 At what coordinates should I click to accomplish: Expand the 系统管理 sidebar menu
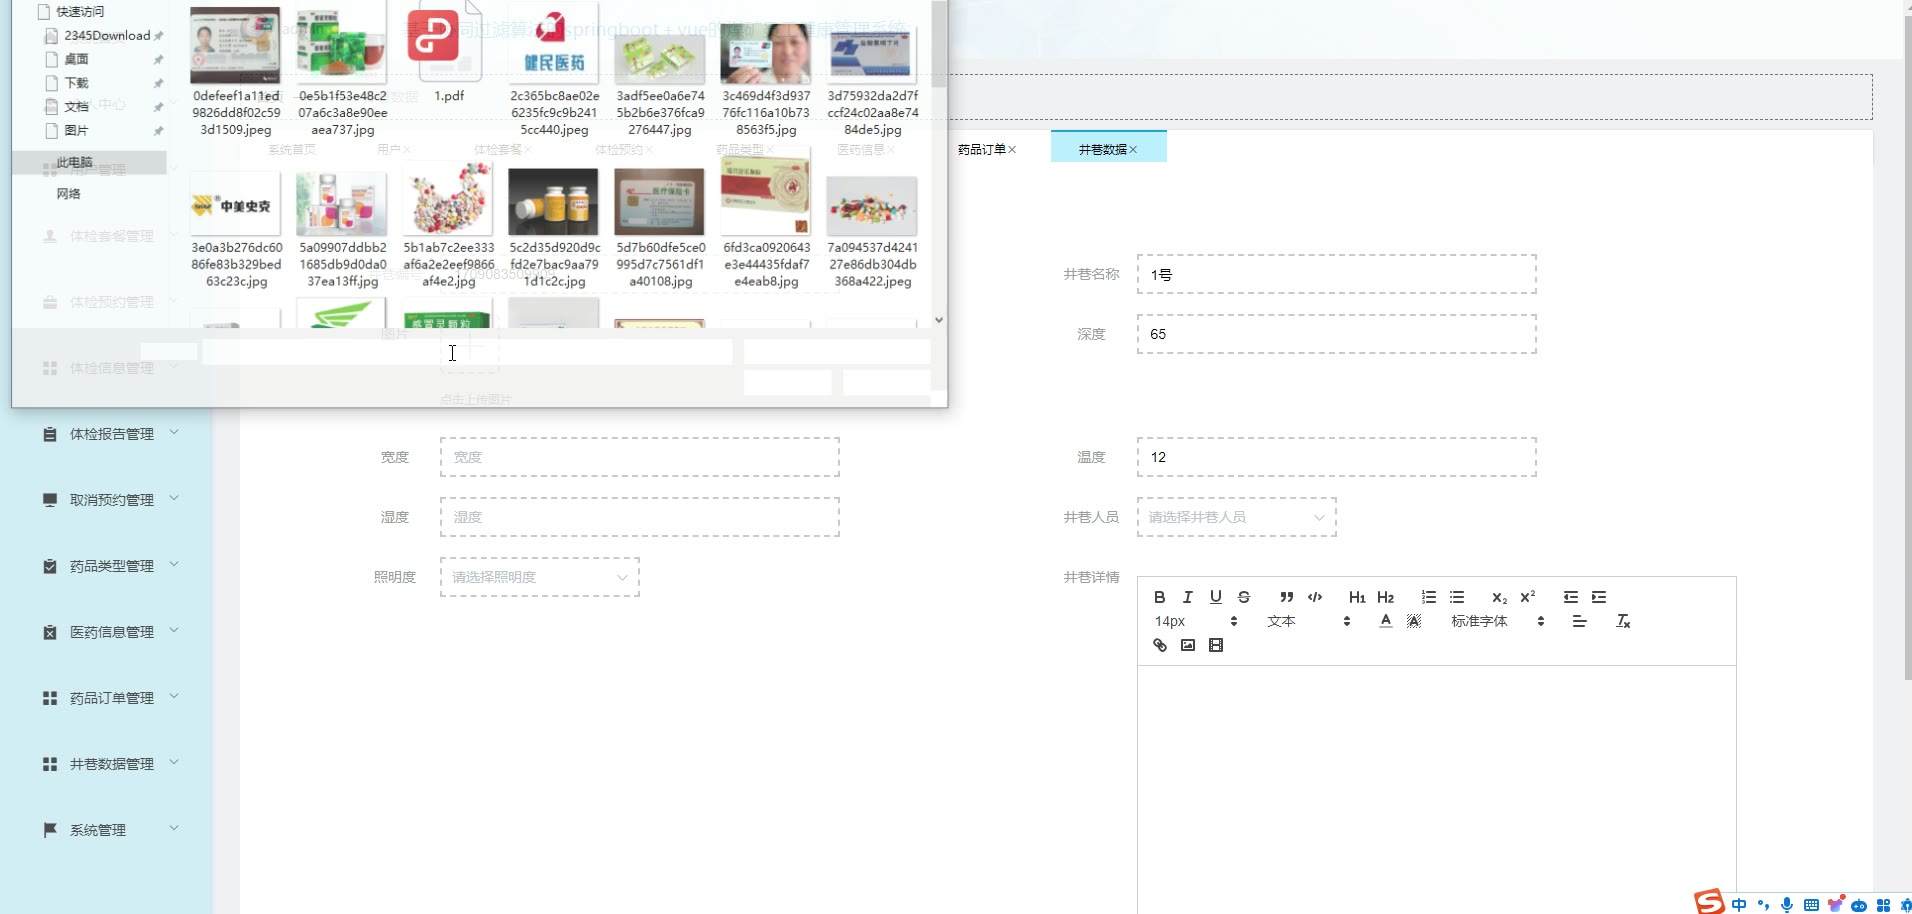[x=111, y=830]
